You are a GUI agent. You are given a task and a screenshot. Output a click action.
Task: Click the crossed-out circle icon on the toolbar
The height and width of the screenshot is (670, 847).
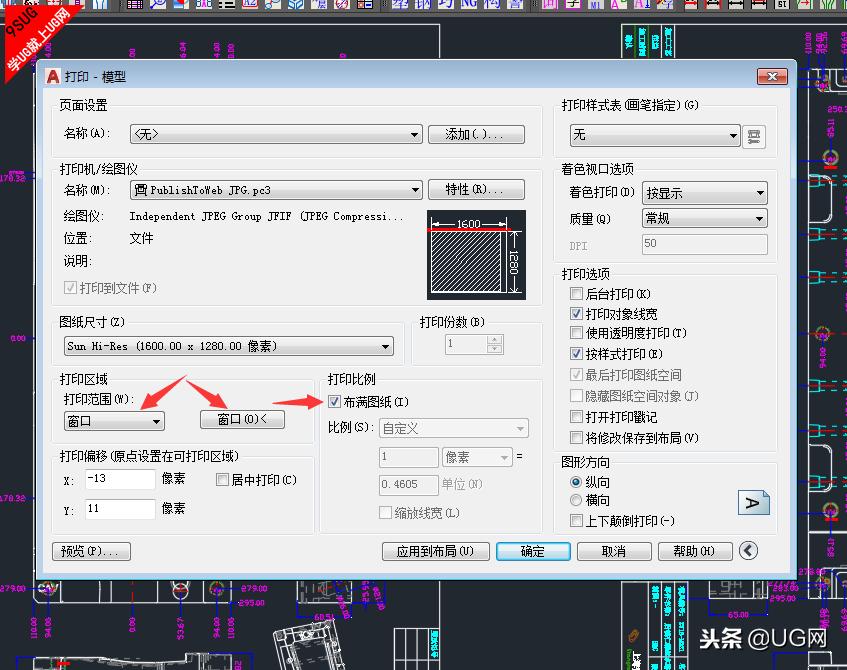pos(341,7)
